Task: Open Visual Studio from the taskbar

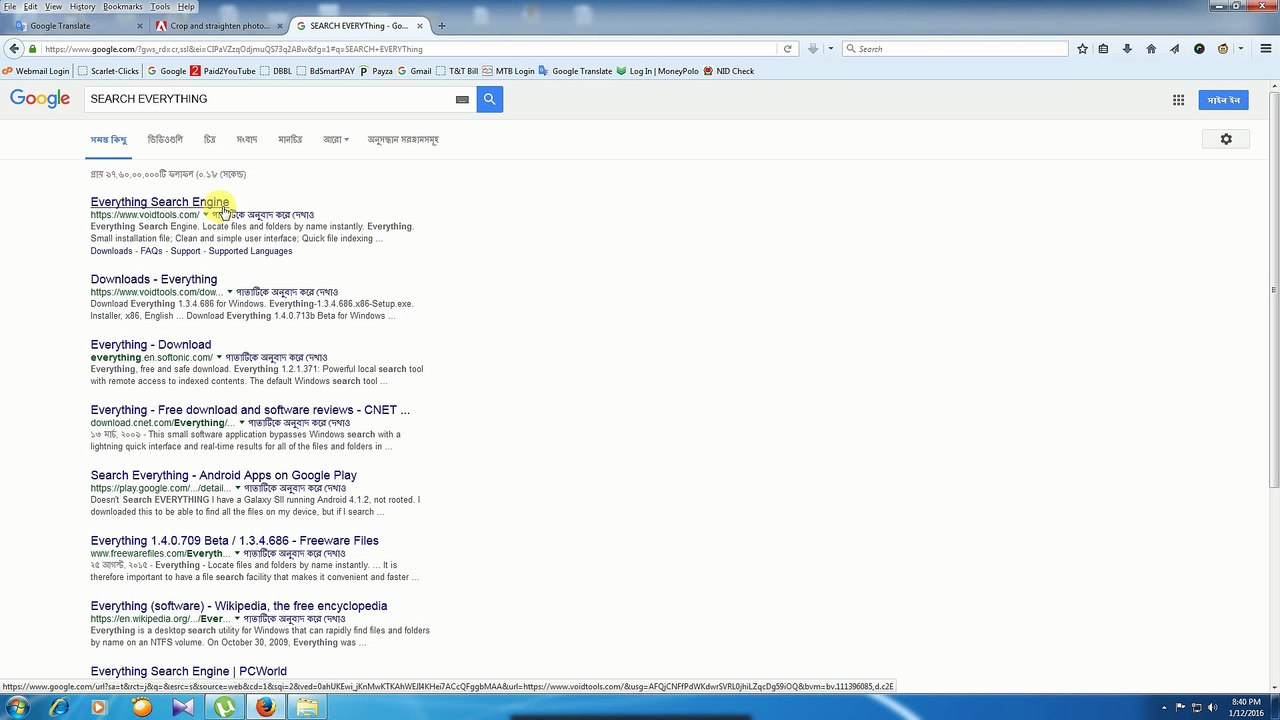Action: (x=183, y=708)
